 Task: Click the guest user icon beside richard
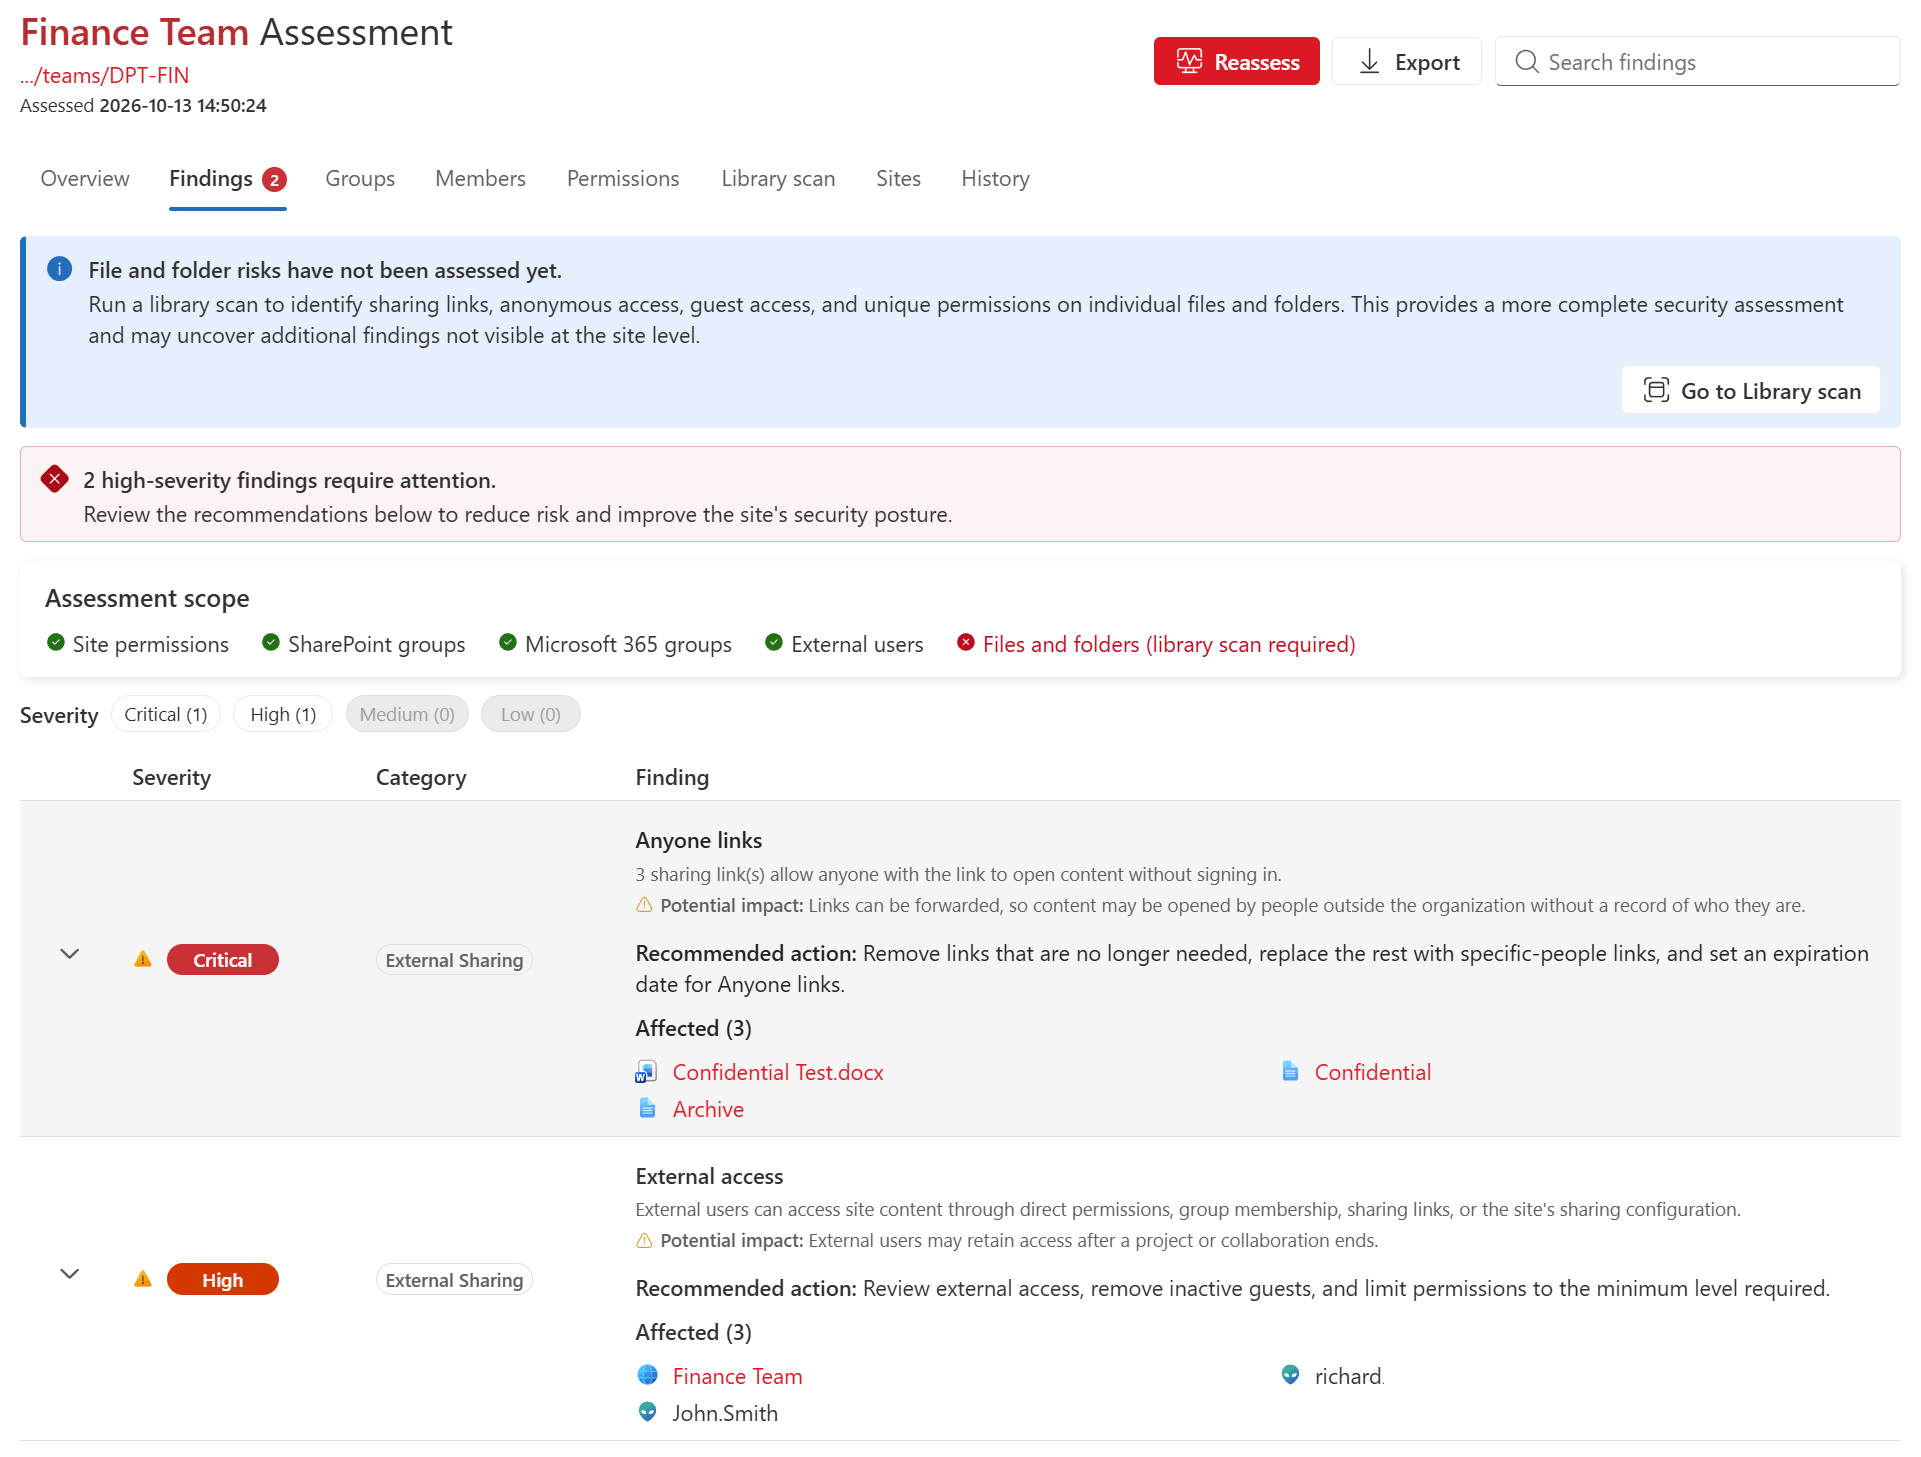coord(1290,1375)
